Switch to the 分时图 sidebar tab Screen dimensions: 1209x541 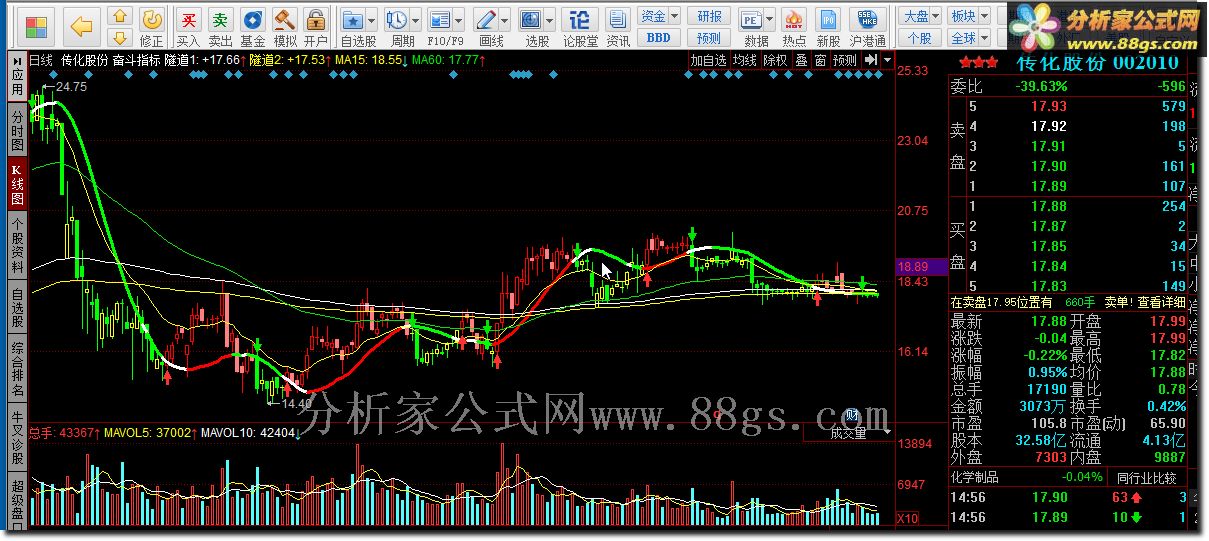(18, 130)
